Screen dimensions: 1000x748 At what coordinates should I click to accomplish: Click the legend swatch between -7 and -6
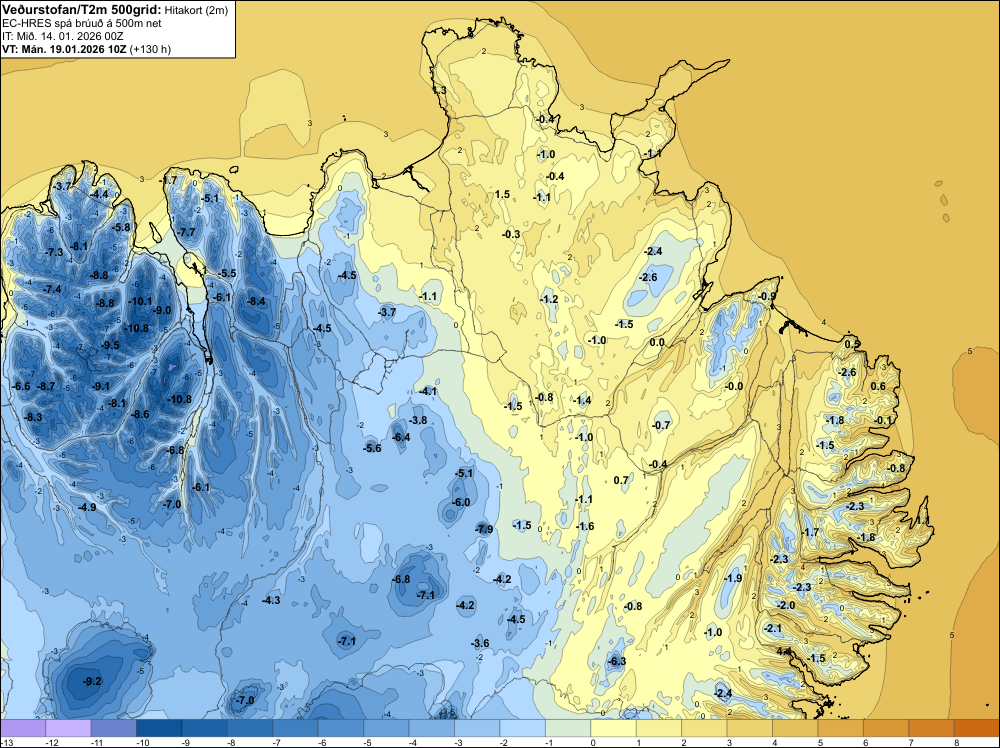click(295, 728)
